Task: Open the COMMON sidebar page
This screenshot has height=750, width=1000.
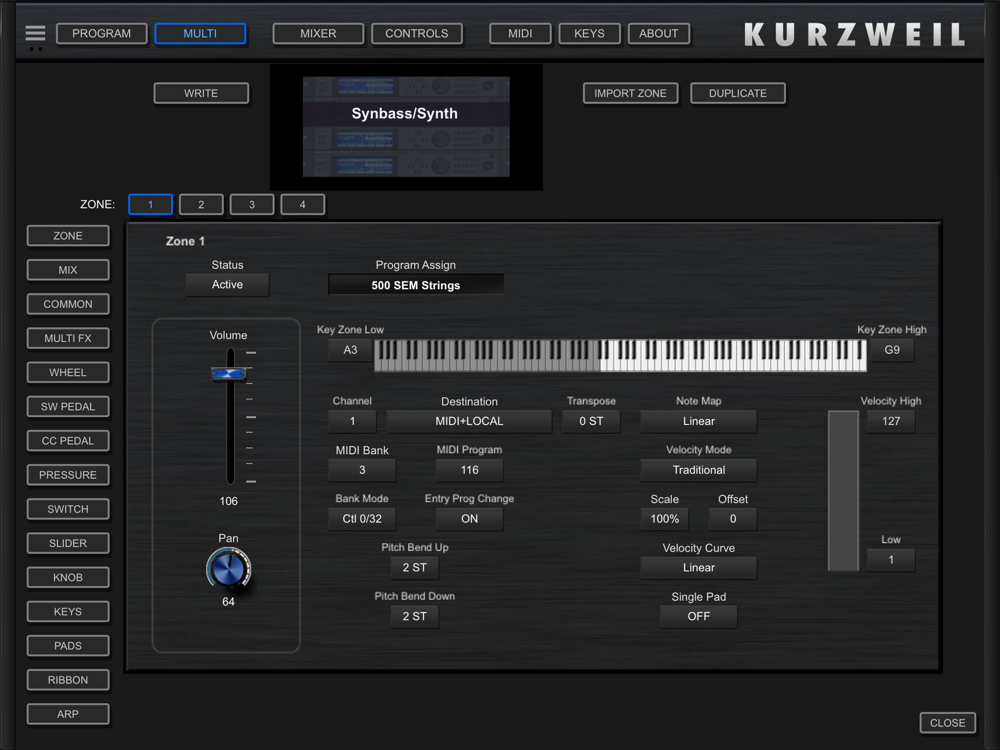Action: coord(68,304)
